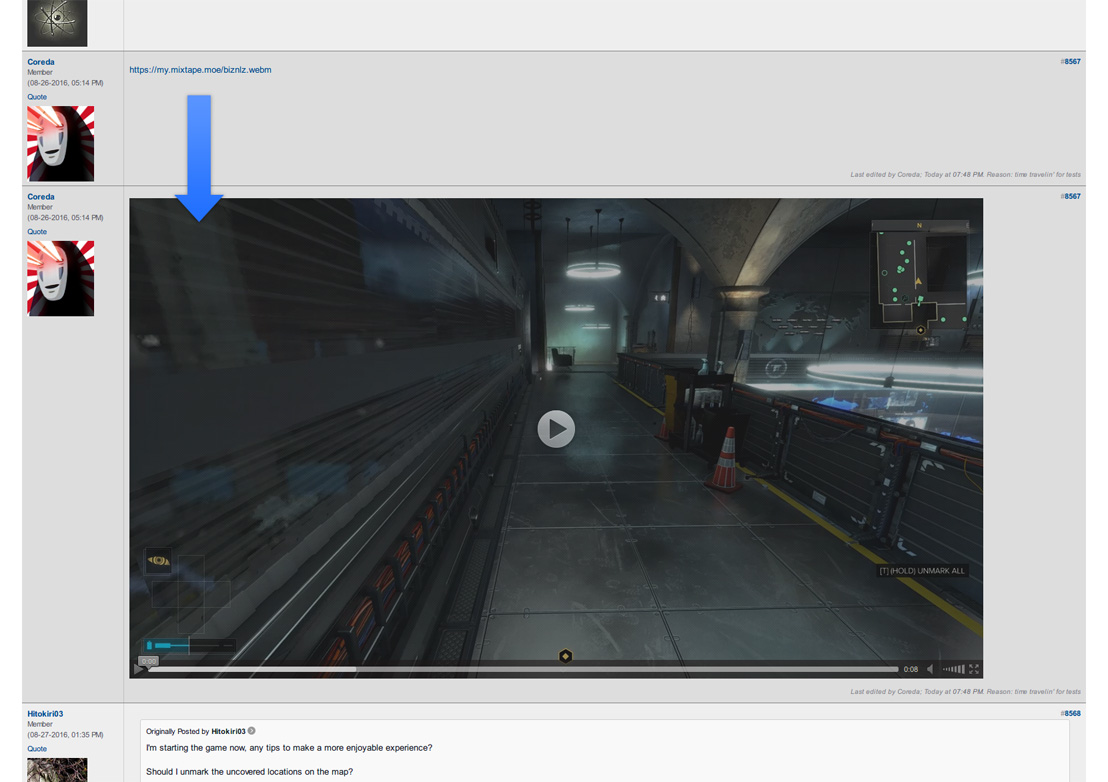Select the date 08-27-2016, 01:35 PM
1108x782 pixels.
[x=66, y=735]
